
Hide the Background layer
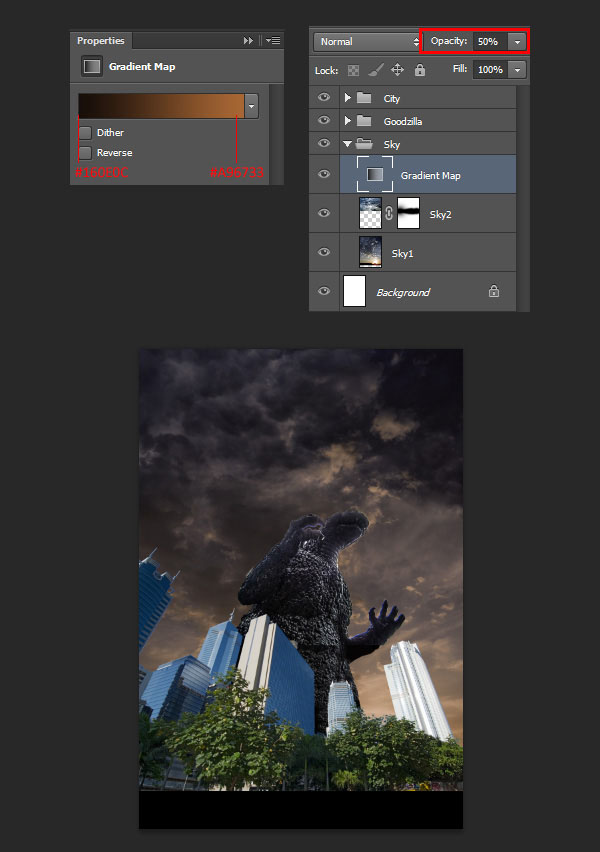[x=324, y=291]
